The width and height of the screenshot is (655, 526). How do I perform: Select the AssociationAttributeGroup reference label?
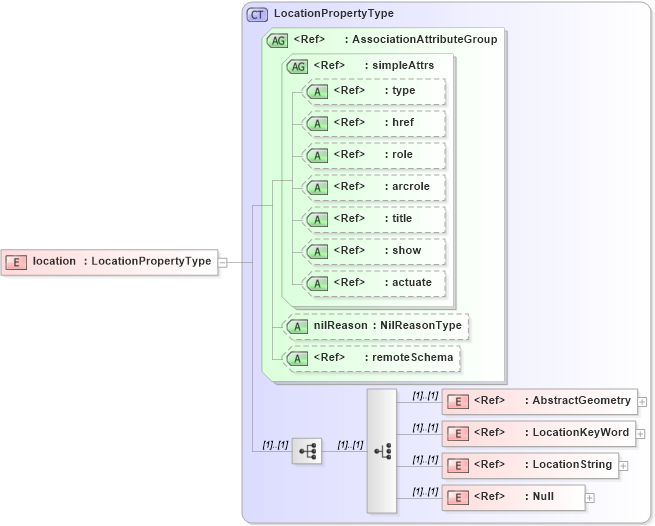coord(396,39)
